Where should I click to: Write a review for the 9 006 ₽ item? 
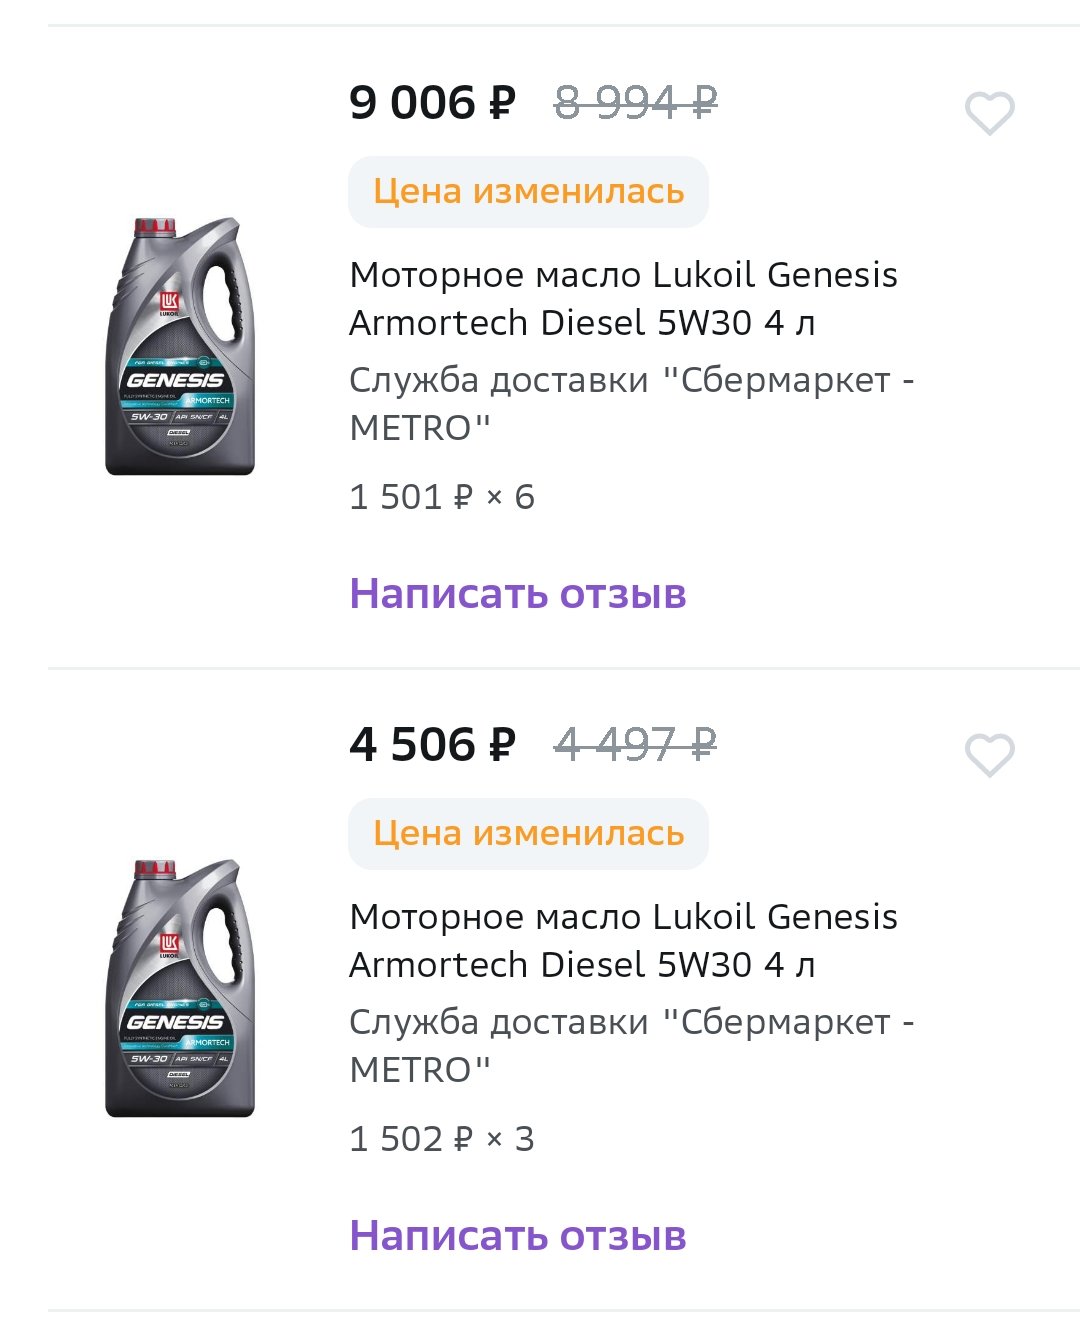[x=518, y=594]
